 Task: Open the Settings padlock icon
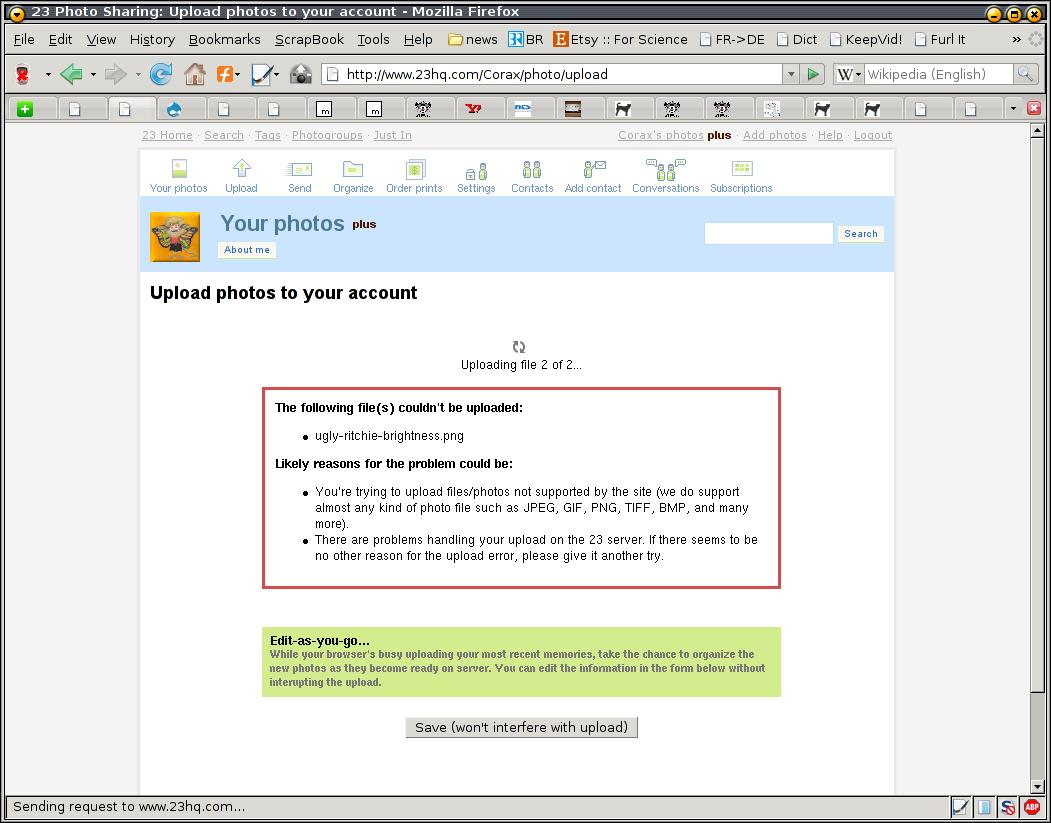(477, 171)
